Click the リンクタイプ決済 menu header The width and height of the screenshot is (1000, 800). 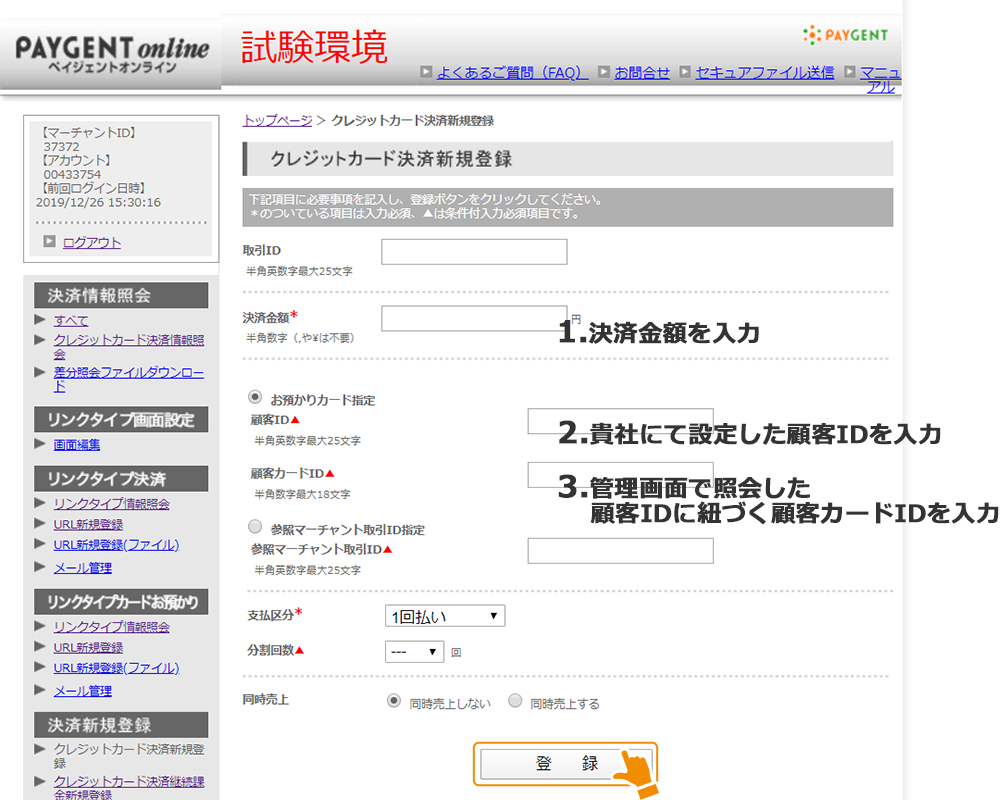coord(121,478)
